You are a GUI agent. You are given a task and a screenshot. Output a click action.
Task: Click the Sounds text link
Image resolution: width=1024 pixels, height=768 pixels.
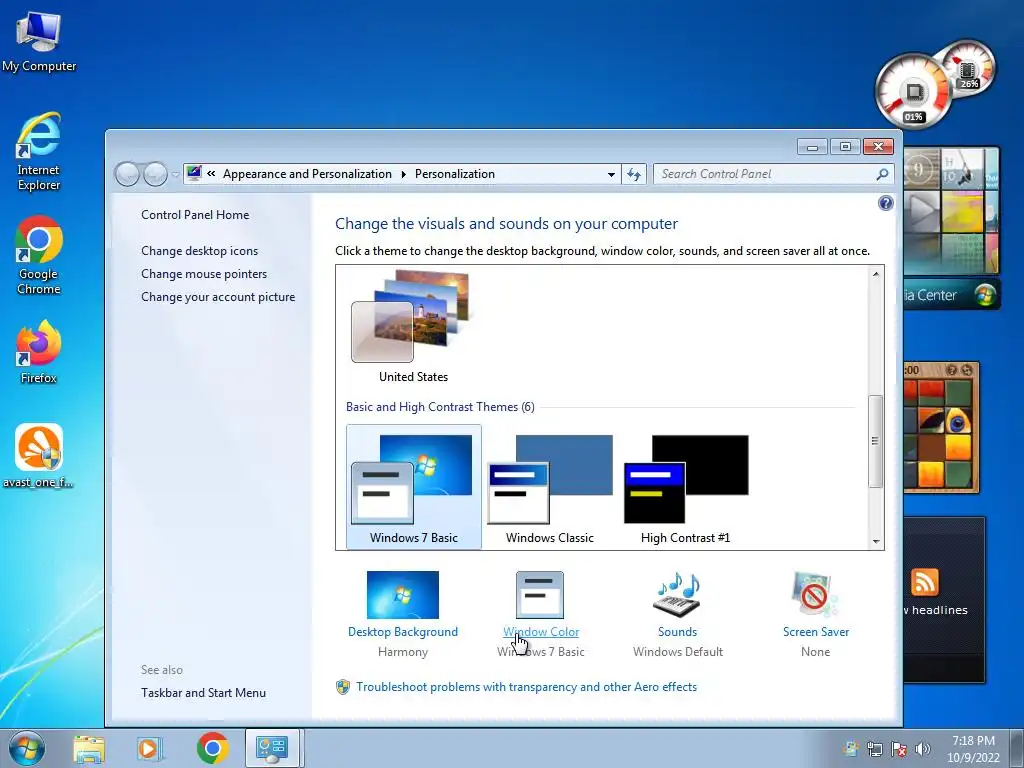click(677, 632)
